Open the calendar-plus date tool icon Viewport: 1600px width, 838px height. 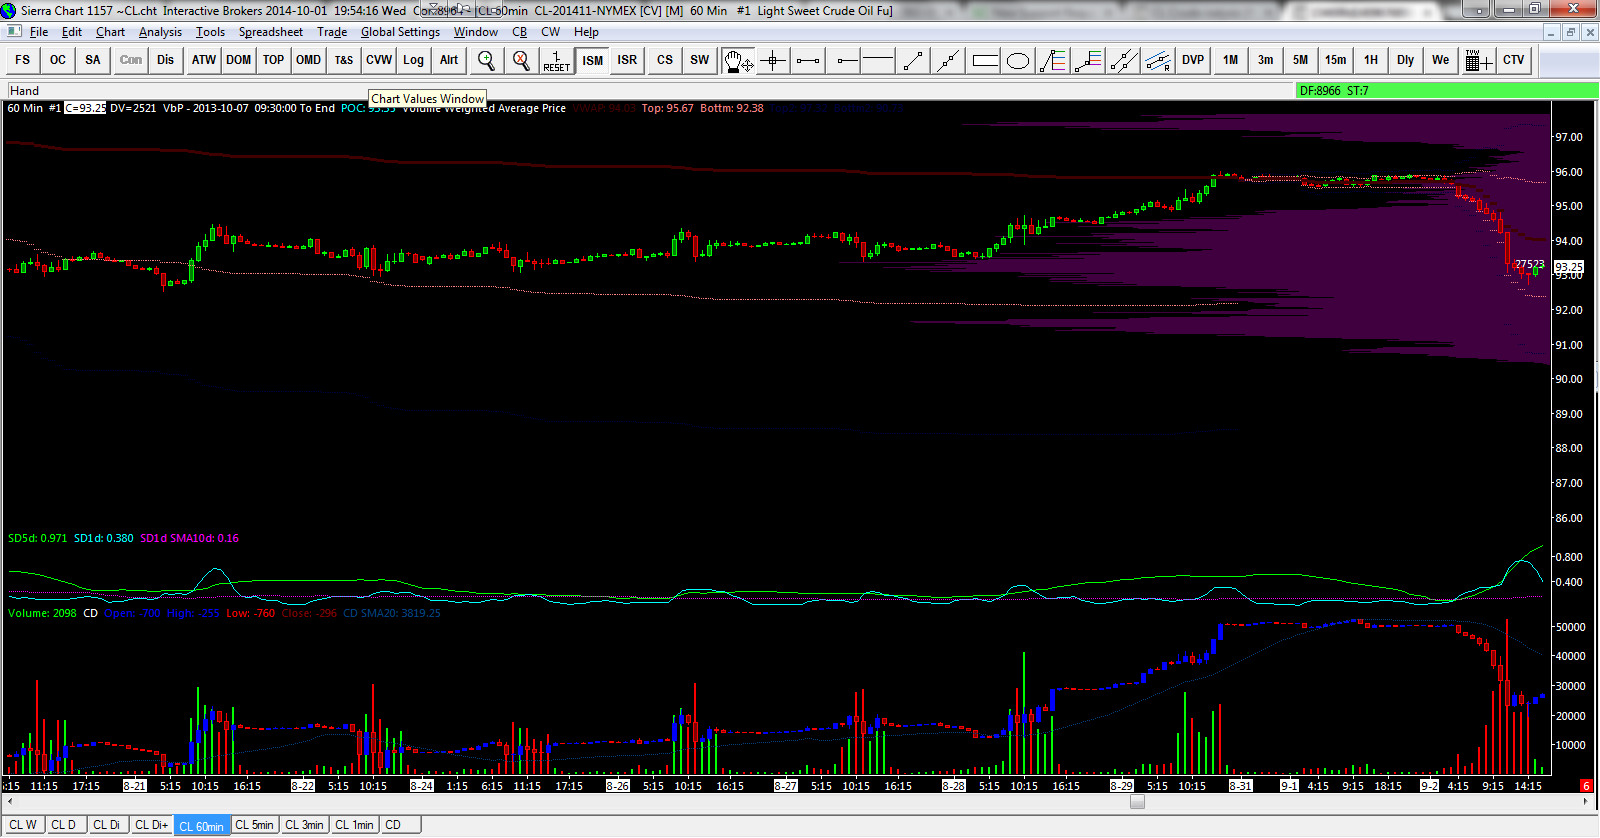pyautogui.click(x=1478, y=60)
